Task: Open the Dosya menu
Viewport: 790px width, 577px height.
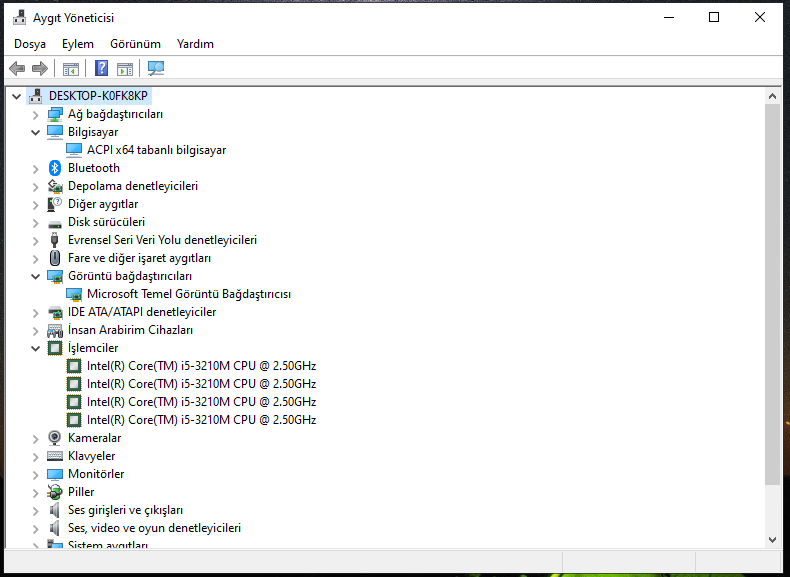Action: 30,44
